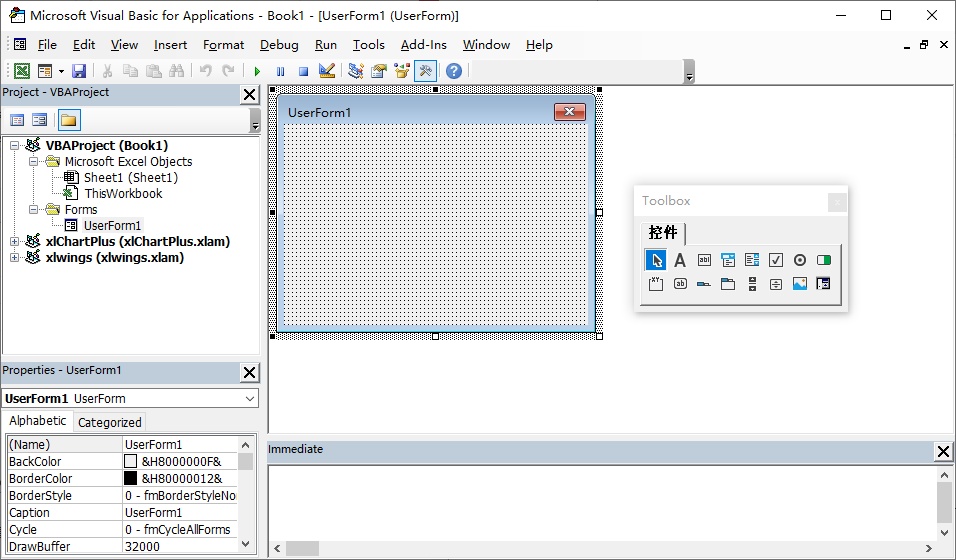
Task: Click View Code icon in Project panel
Action: point(17,120)
